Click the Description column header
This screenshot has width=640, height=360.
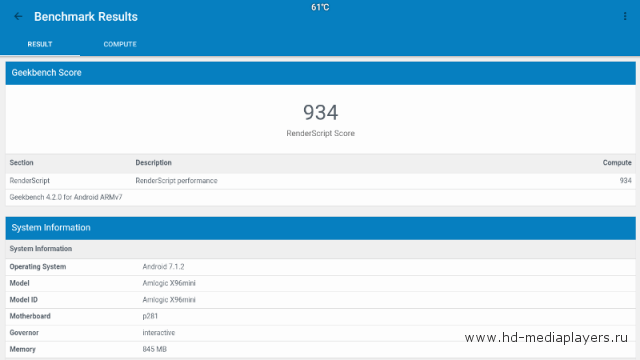point(153,162)
